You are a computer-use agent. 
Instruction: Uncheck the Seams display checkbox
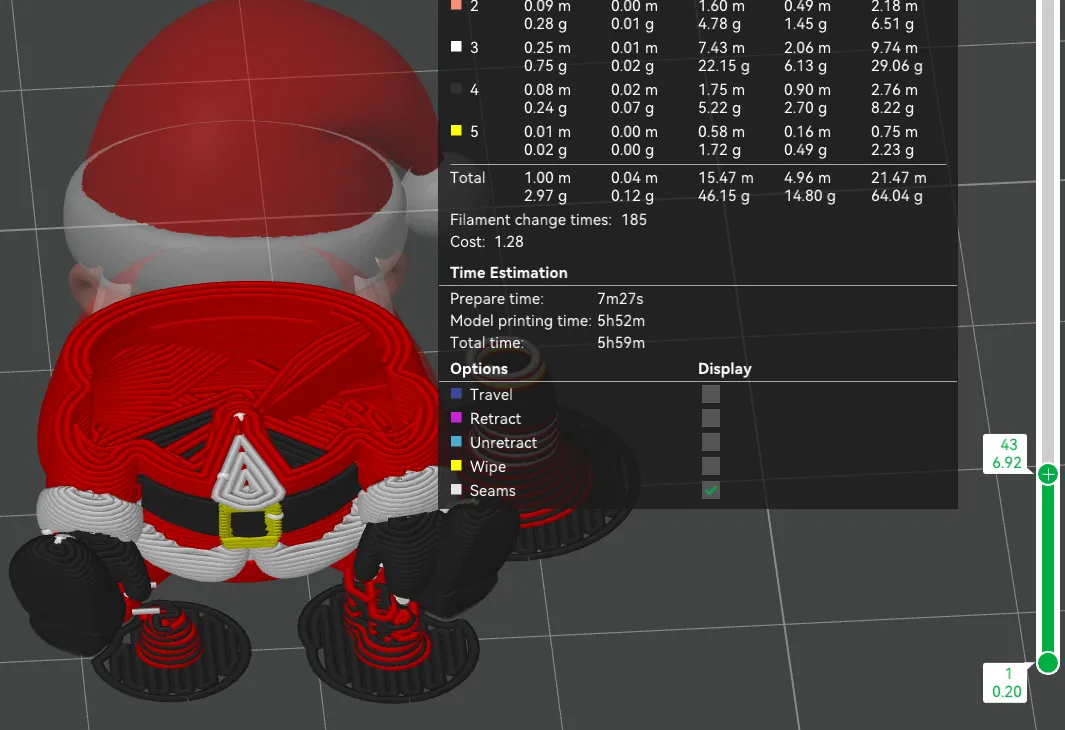[710, 490]
